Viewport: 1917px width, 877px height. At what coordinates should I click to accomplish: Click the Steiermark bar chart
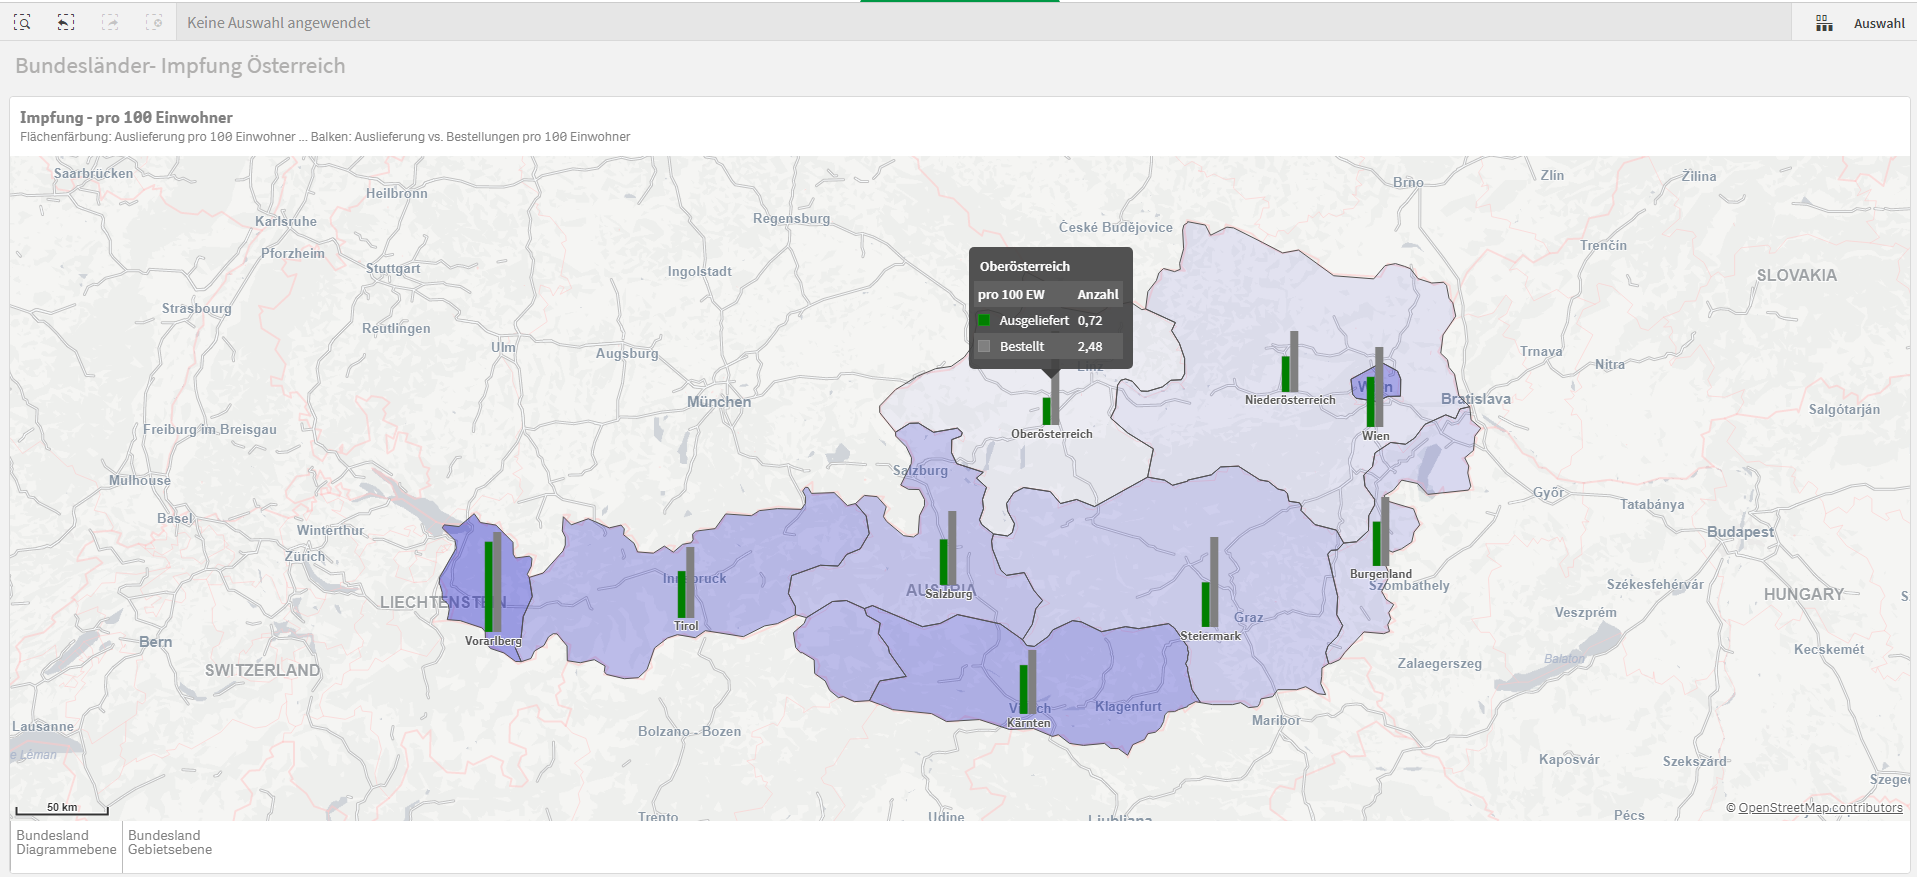(1210, 582)
